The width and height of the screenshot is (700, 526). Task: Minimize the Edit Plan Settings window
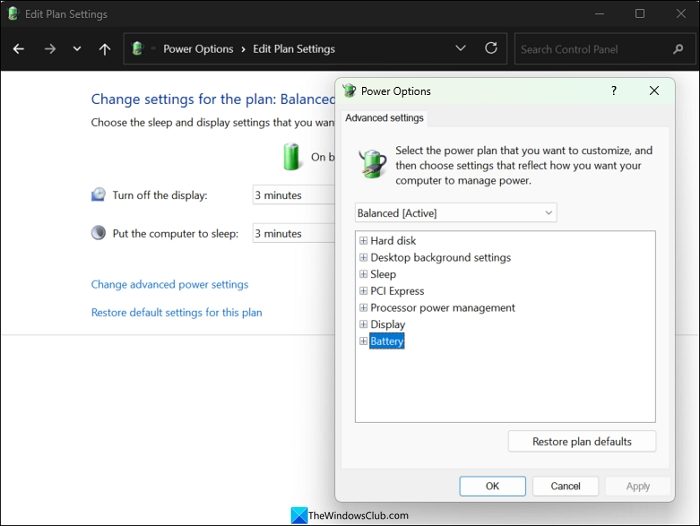(600, 14)
